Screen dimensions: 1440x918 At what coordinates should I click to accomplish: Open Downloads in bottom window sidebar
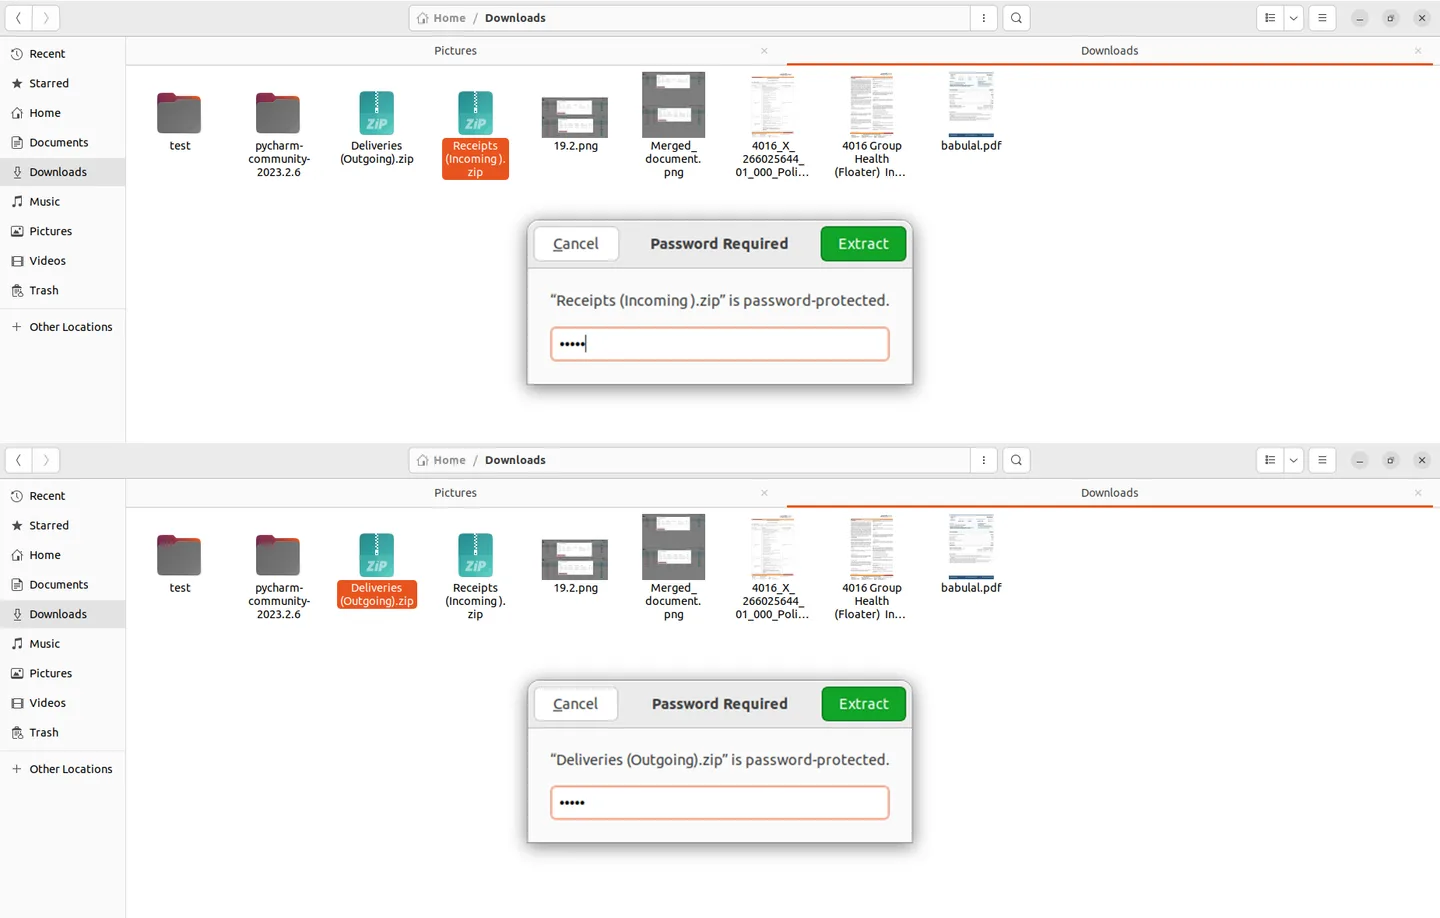pos(62,614)
